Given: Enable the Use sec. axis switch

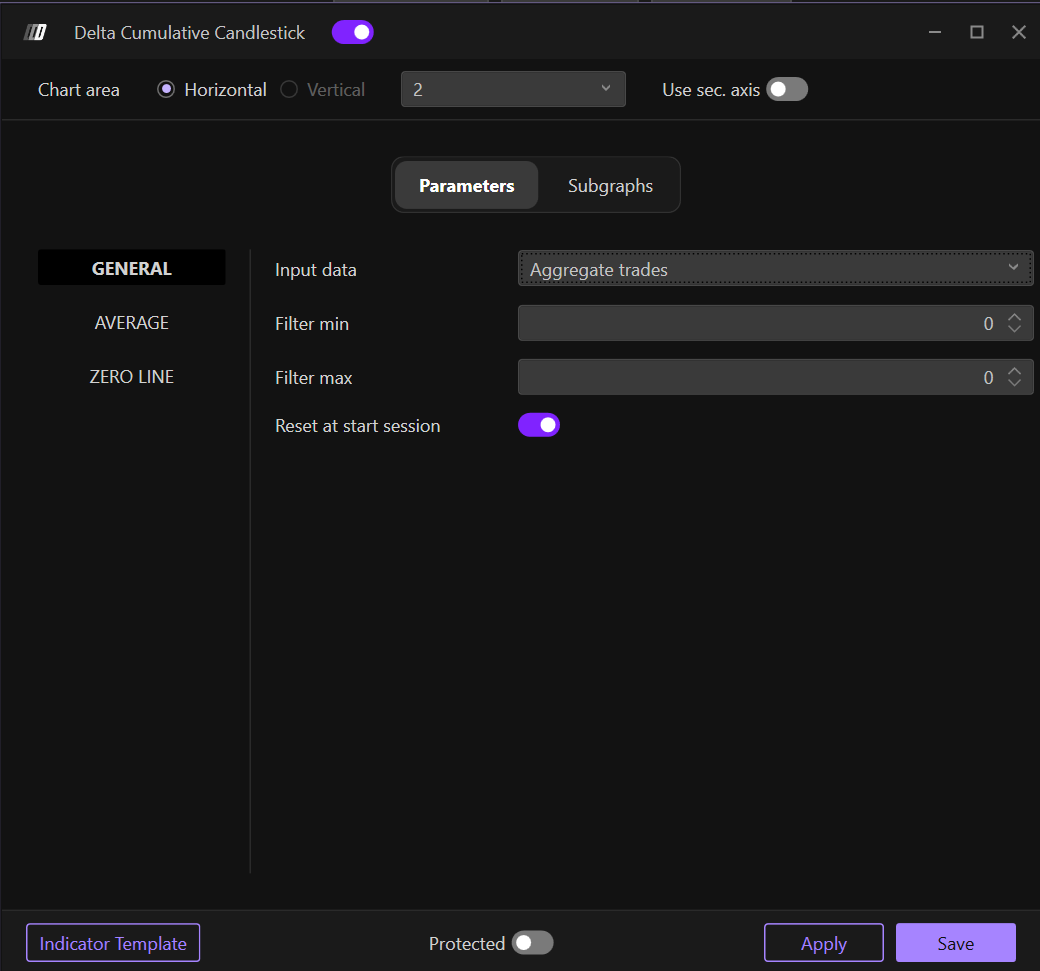Looking at the screenshot, I should (787, 90).
